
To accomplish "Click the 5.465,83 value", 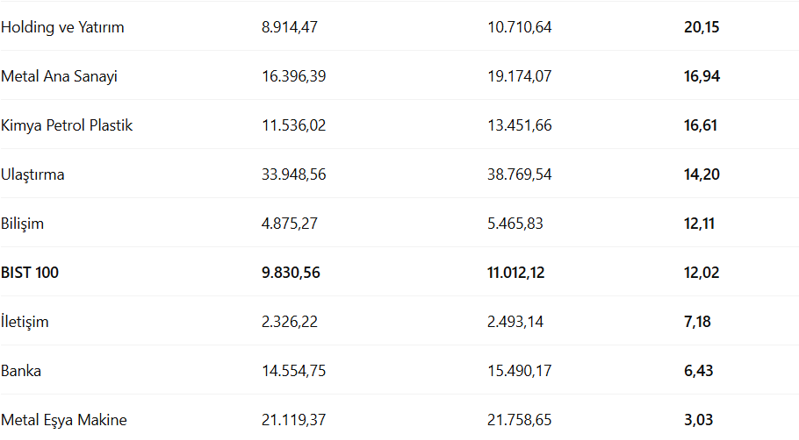I will coord(515,223).
